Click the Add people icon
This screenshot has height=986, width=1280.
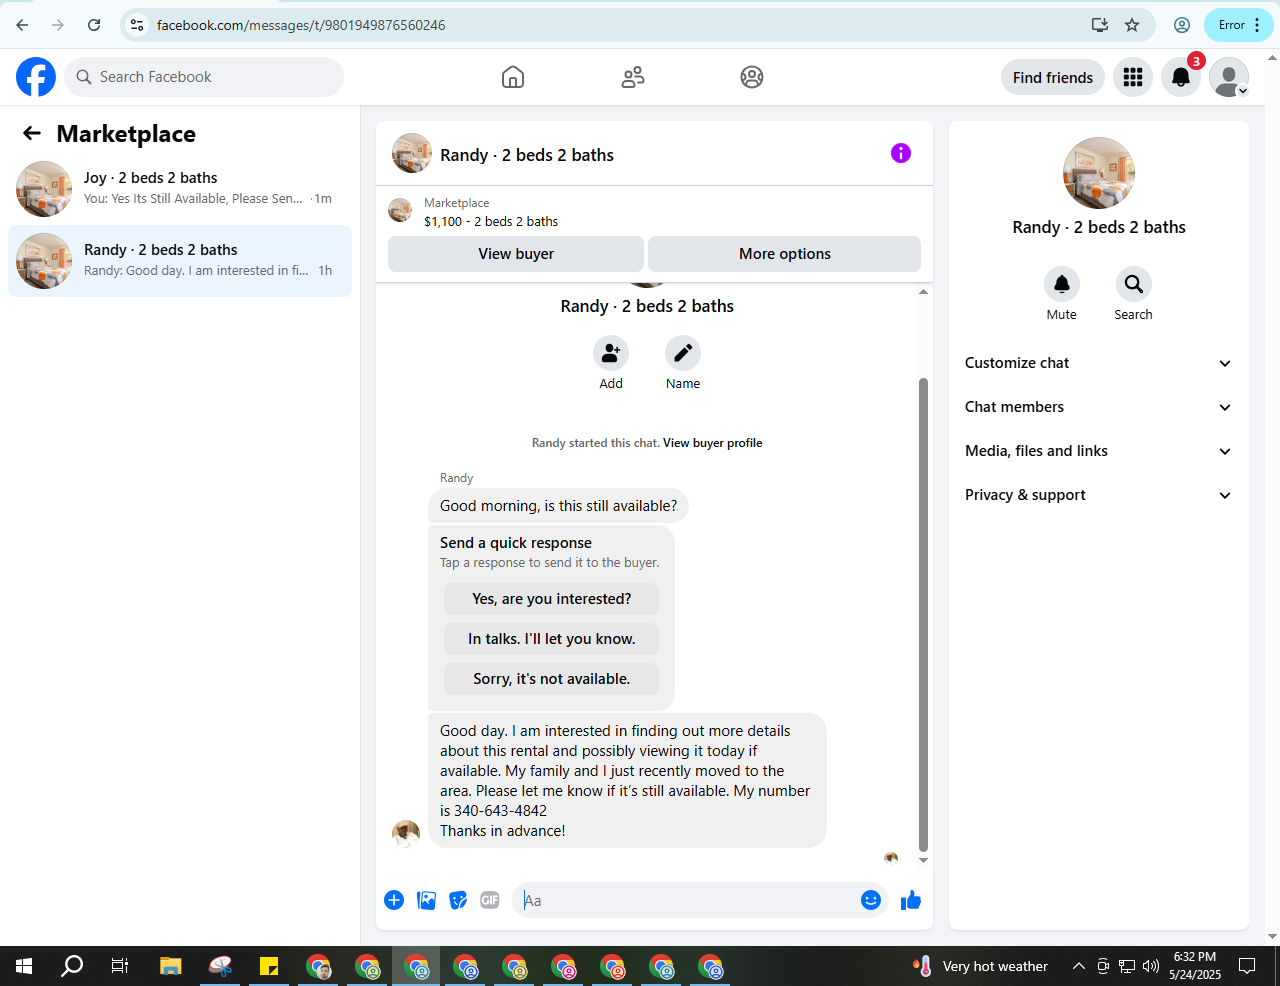[611, 353]
